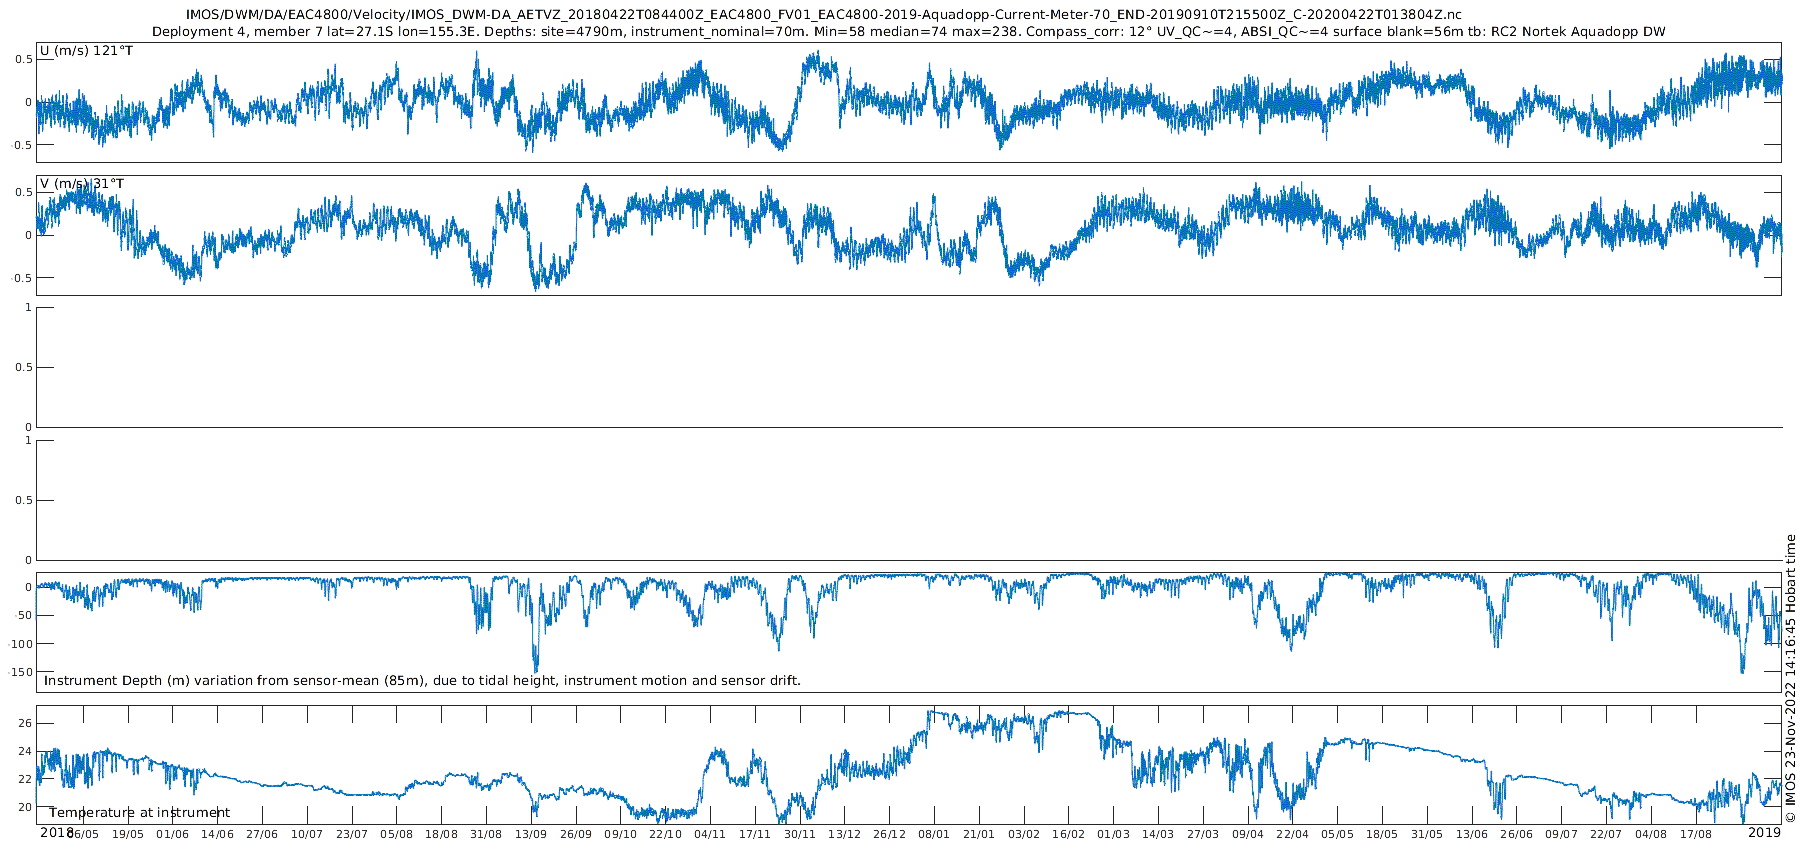
Task: Click the '13/12' date tick label
Action: 844,834
